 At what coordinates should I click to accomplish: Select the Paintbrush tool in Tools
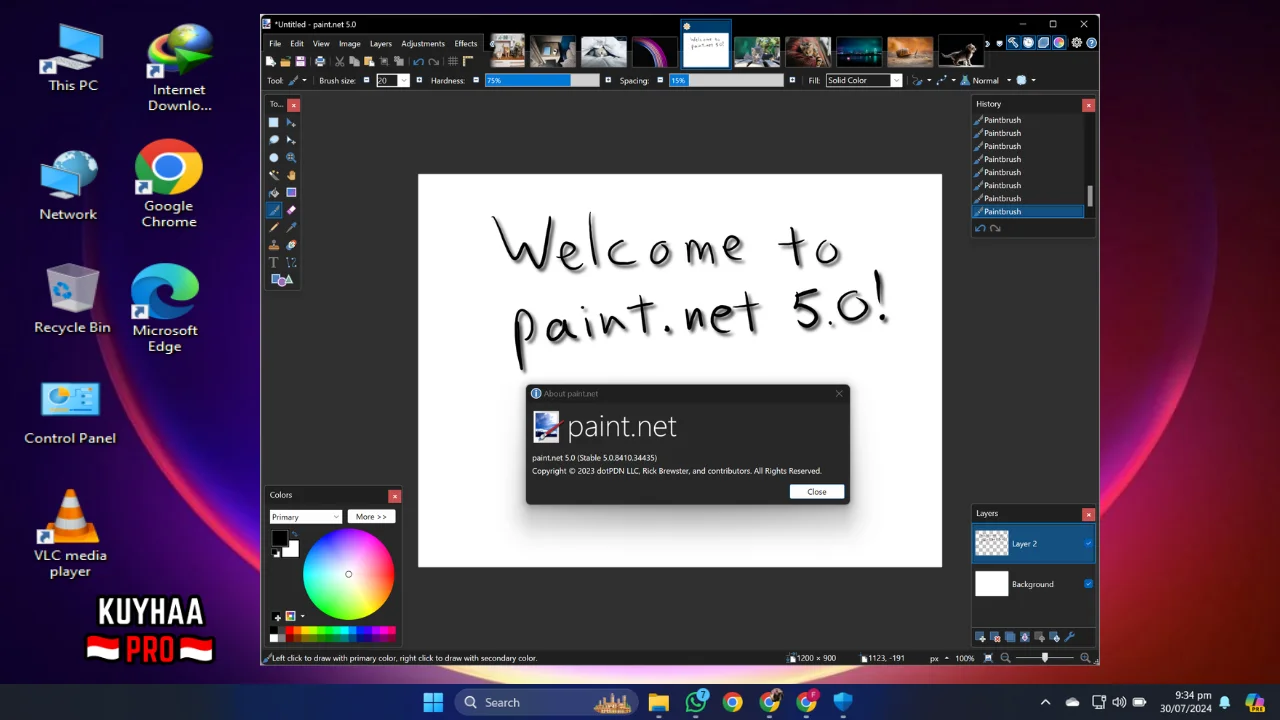click(x=273, y=210)
